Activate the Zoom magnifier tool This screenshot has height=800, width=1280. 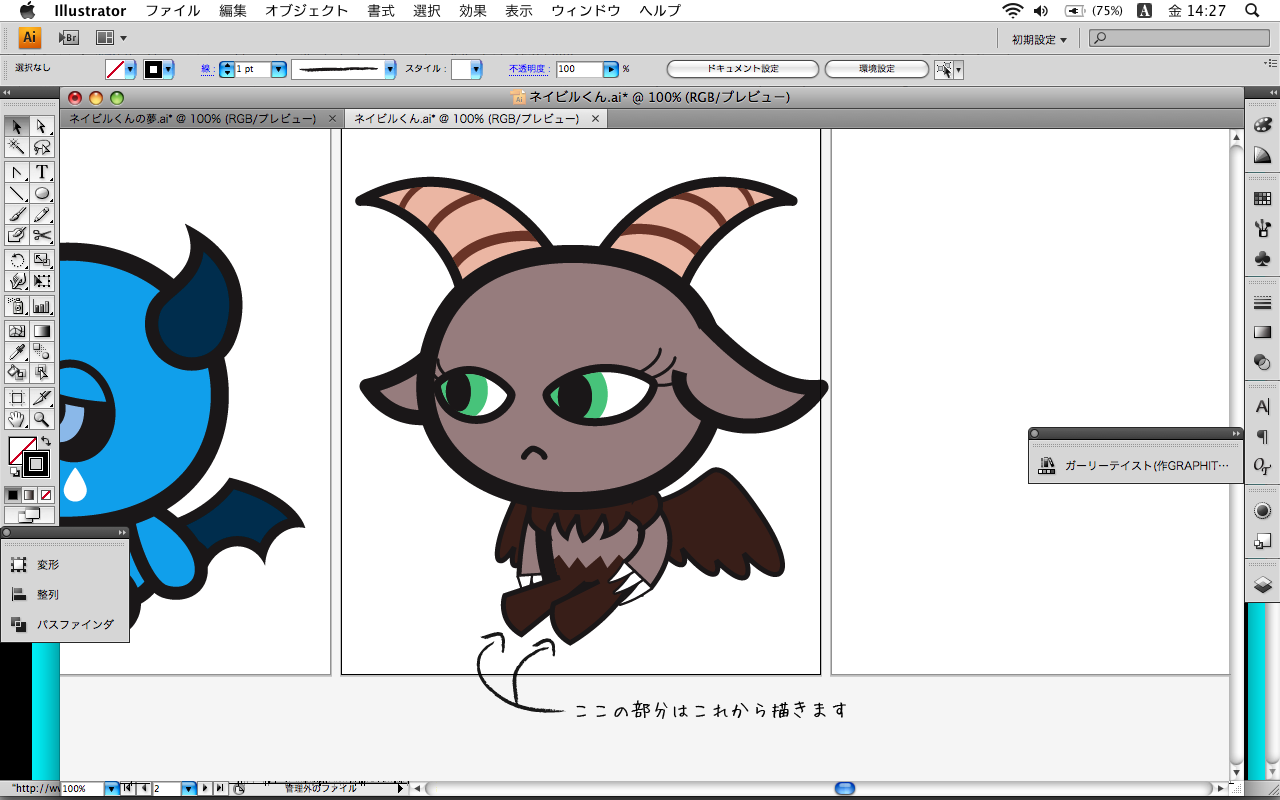tap(42, 419)
